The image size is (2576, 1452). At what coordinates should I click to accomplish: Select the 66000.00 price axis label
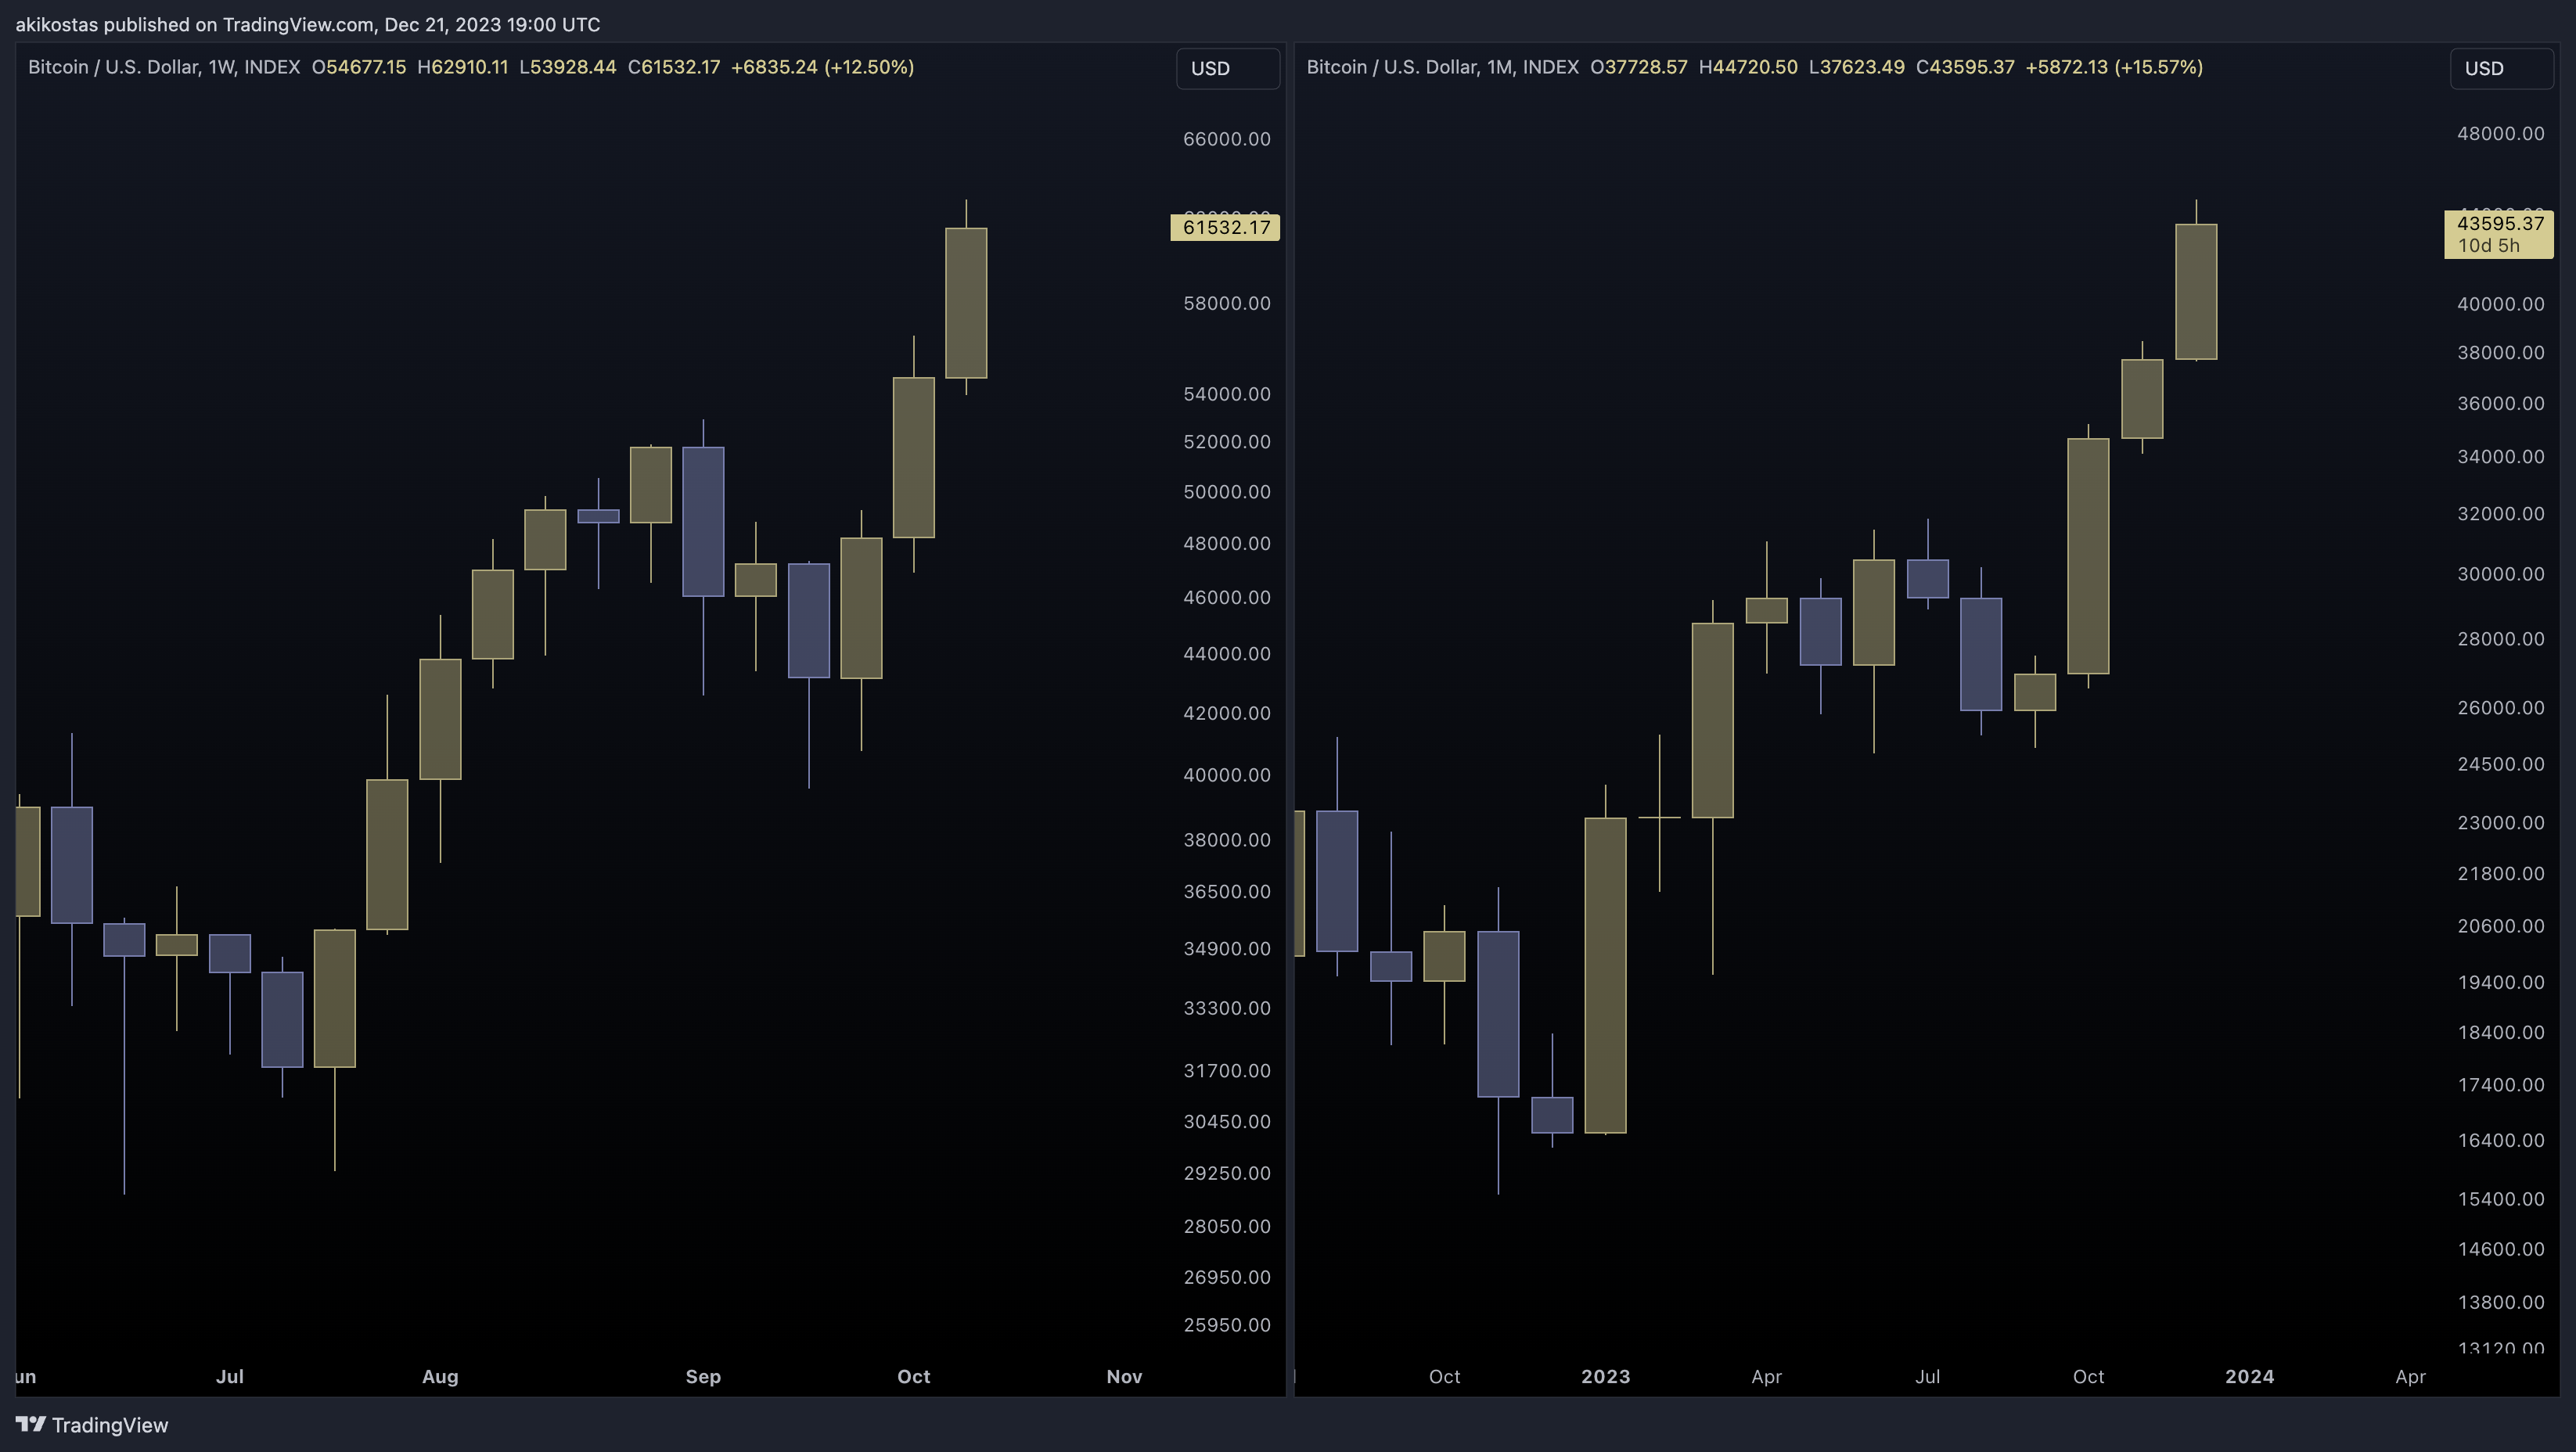pos(1227,139)
